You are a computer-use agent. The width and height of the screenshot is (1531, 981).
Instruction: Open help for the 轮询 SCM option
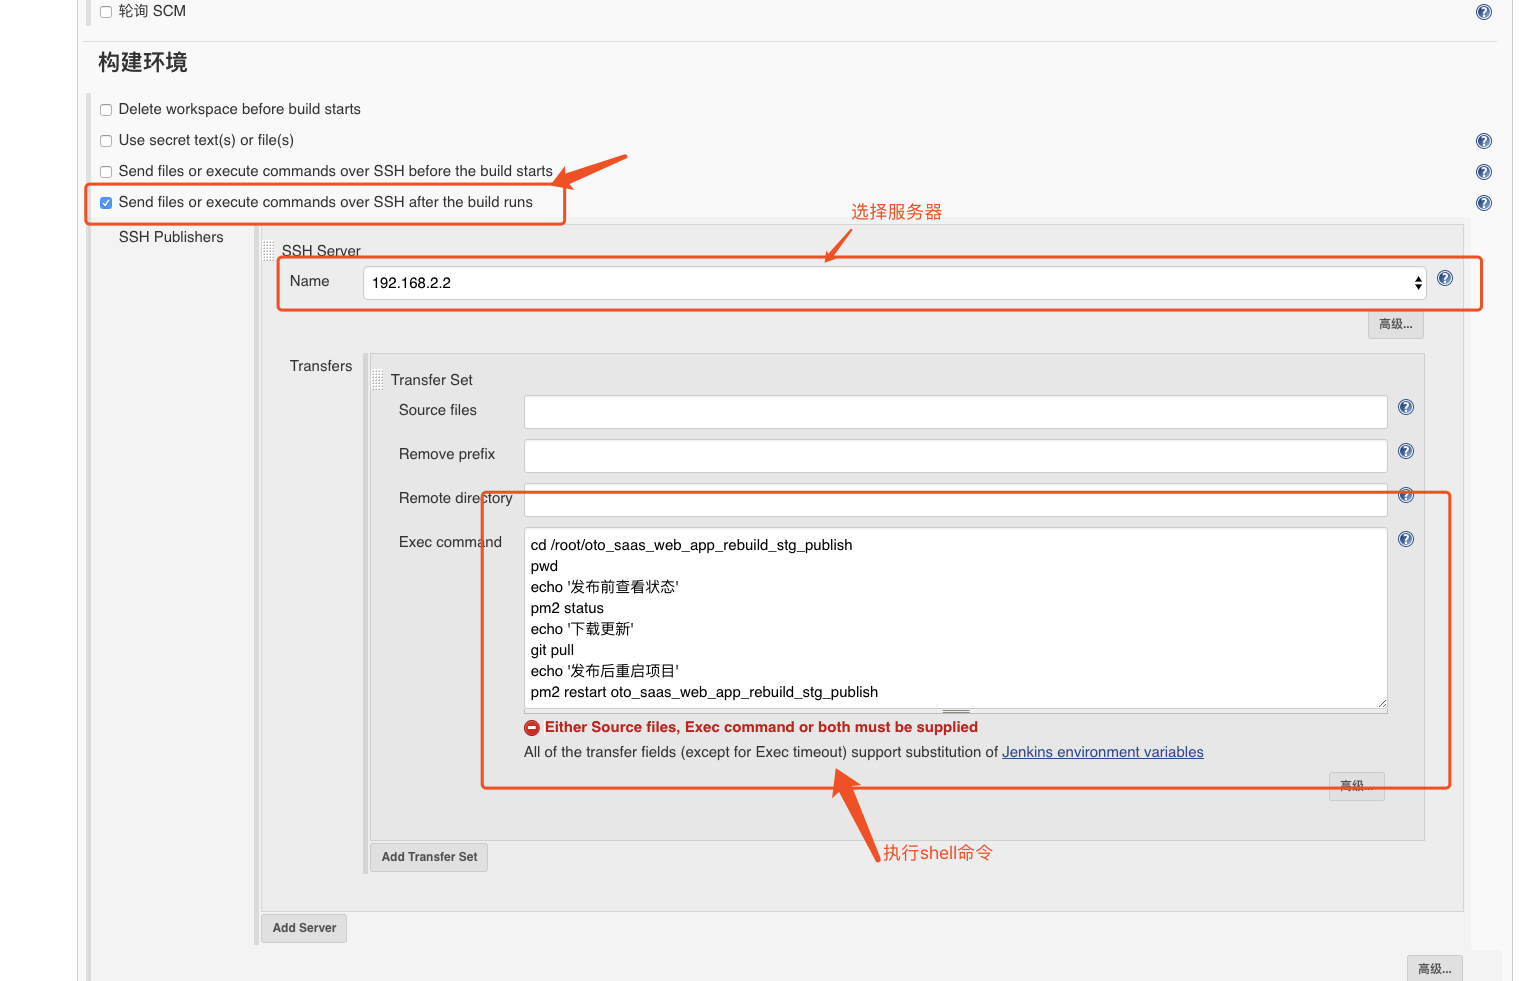point(1483,12)
